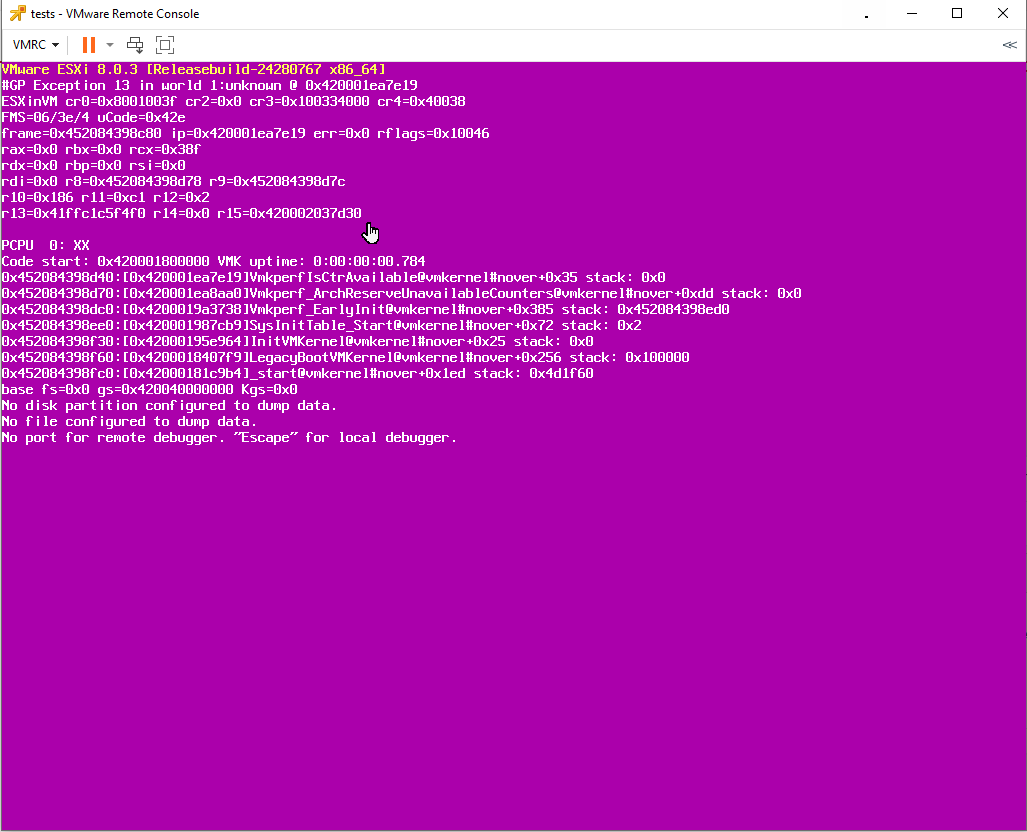Click the Vmkperf_EarlyInit stack trace line
This screenshot has width=1027, height=832.
point(365,309)
